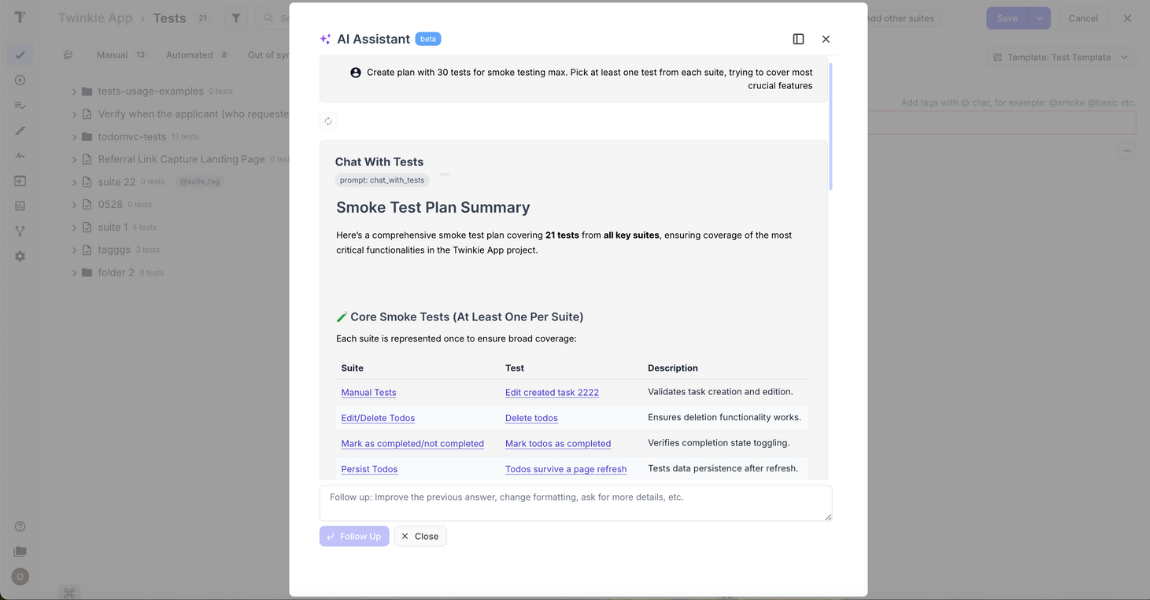1150x600 pixels.
Task: Select the branching workflow icon in sidebar
Action: coord(20,230)
